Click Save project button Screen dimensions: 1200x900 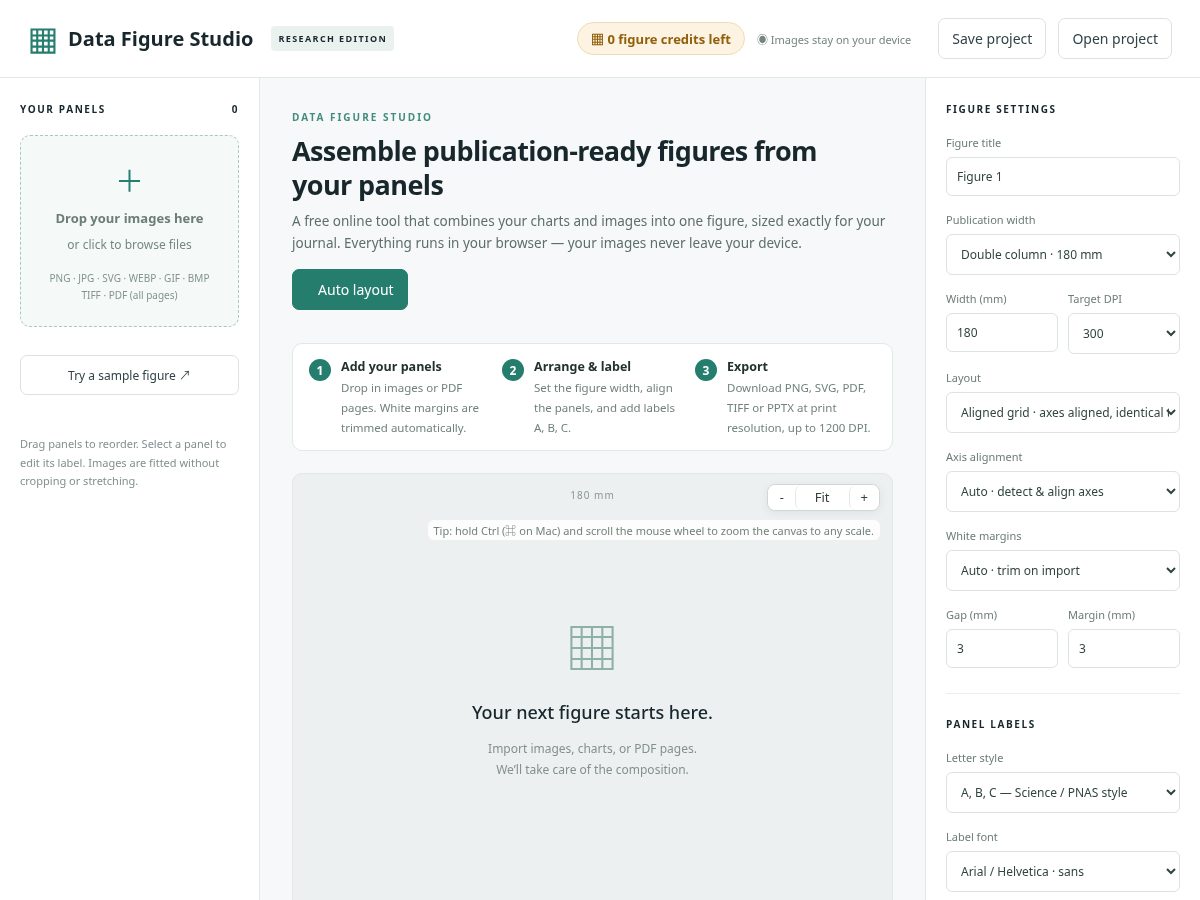coord(992,39)
